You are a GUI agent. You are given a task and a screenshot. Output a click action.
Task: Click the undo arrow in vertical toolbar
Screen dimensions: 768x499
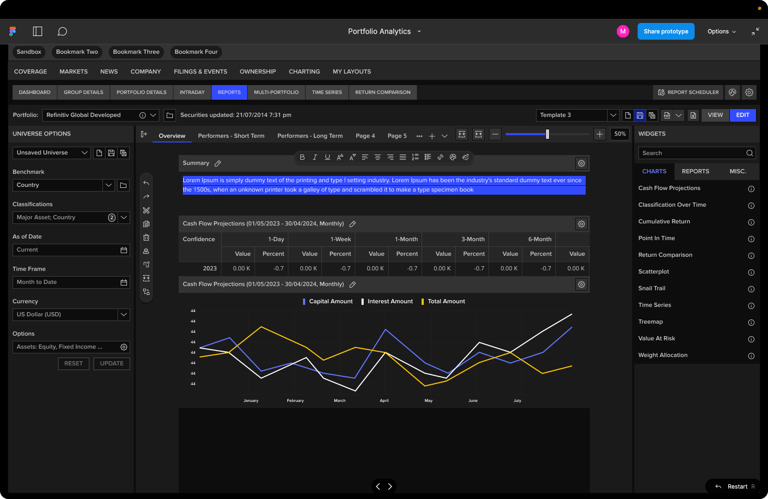146,183
